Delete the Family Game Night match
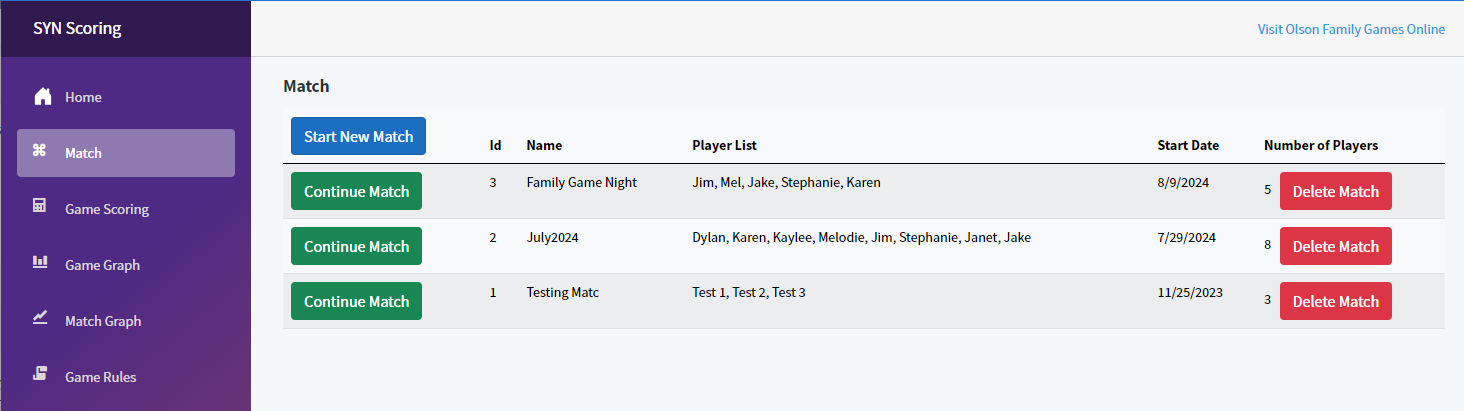The width and height of the screenshot is (1464, 411). [x=1335, y=191]
